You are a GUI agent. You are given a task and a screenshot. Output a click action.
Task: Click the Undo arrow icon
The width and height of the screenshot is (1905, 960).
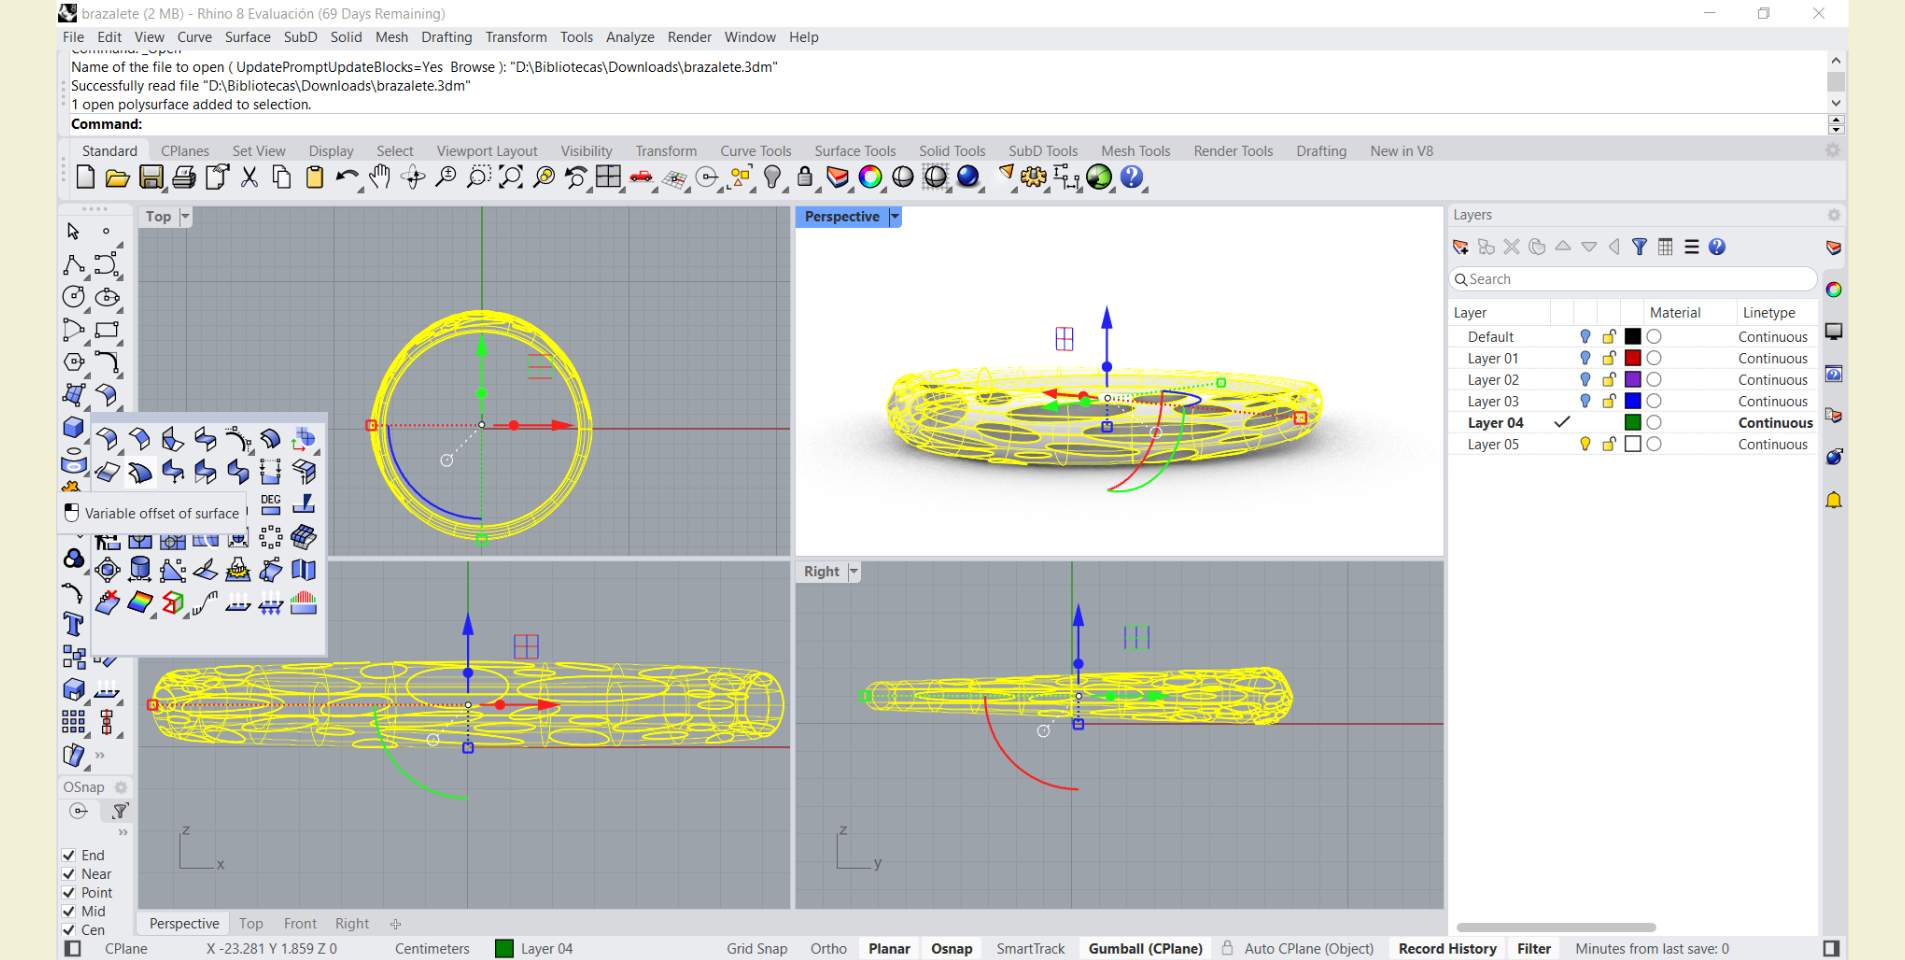click(x=347, y=178)
